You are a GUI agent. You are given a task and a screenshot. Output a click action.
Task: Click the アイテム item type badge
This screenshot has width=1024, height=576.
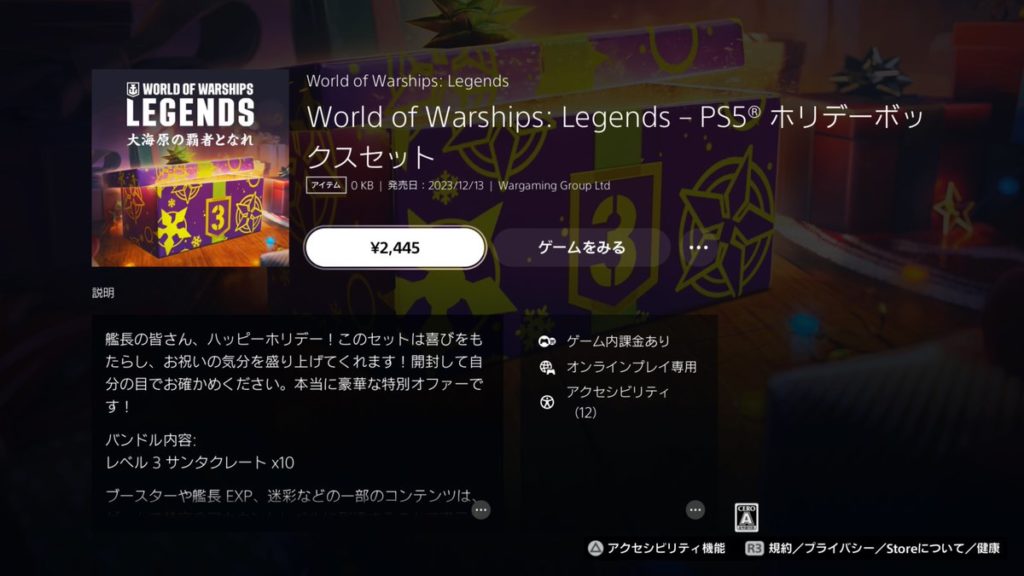326,185
